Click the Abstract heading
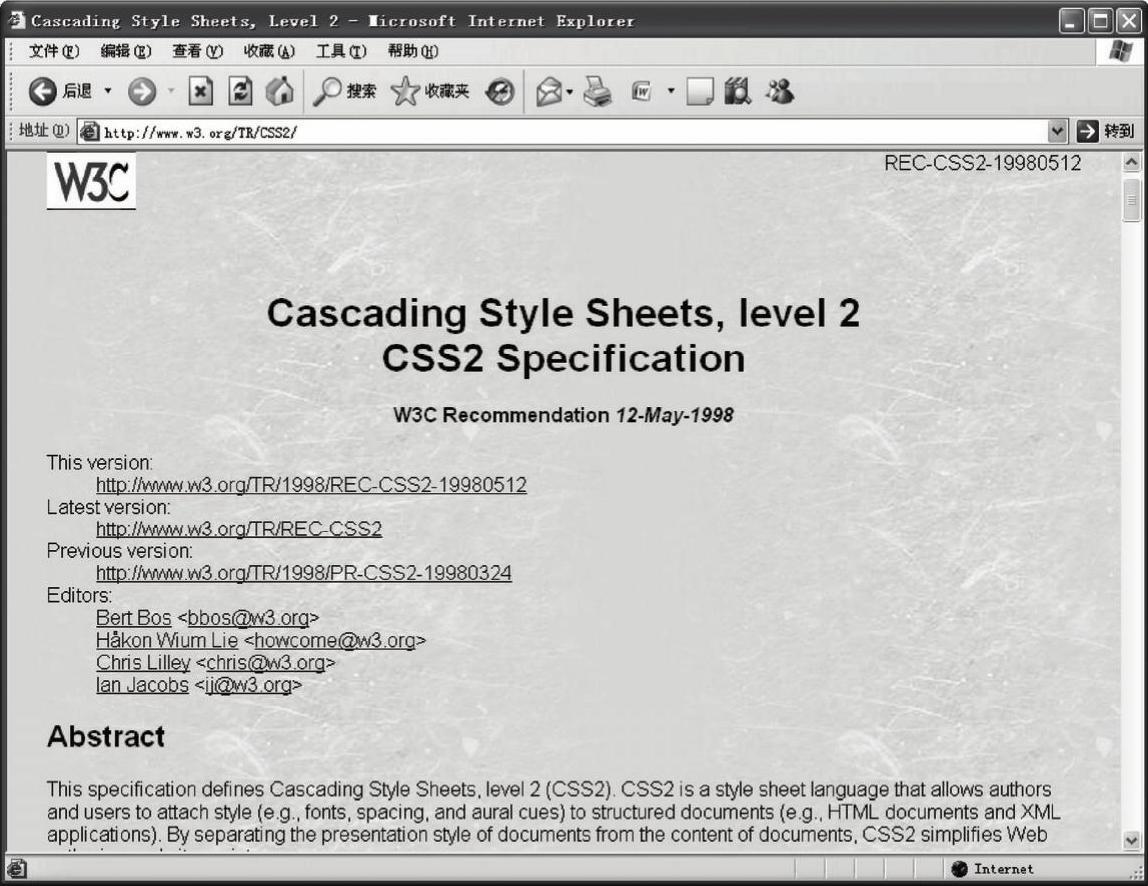Screen dimensions: 1148x886 click(106, 737)
